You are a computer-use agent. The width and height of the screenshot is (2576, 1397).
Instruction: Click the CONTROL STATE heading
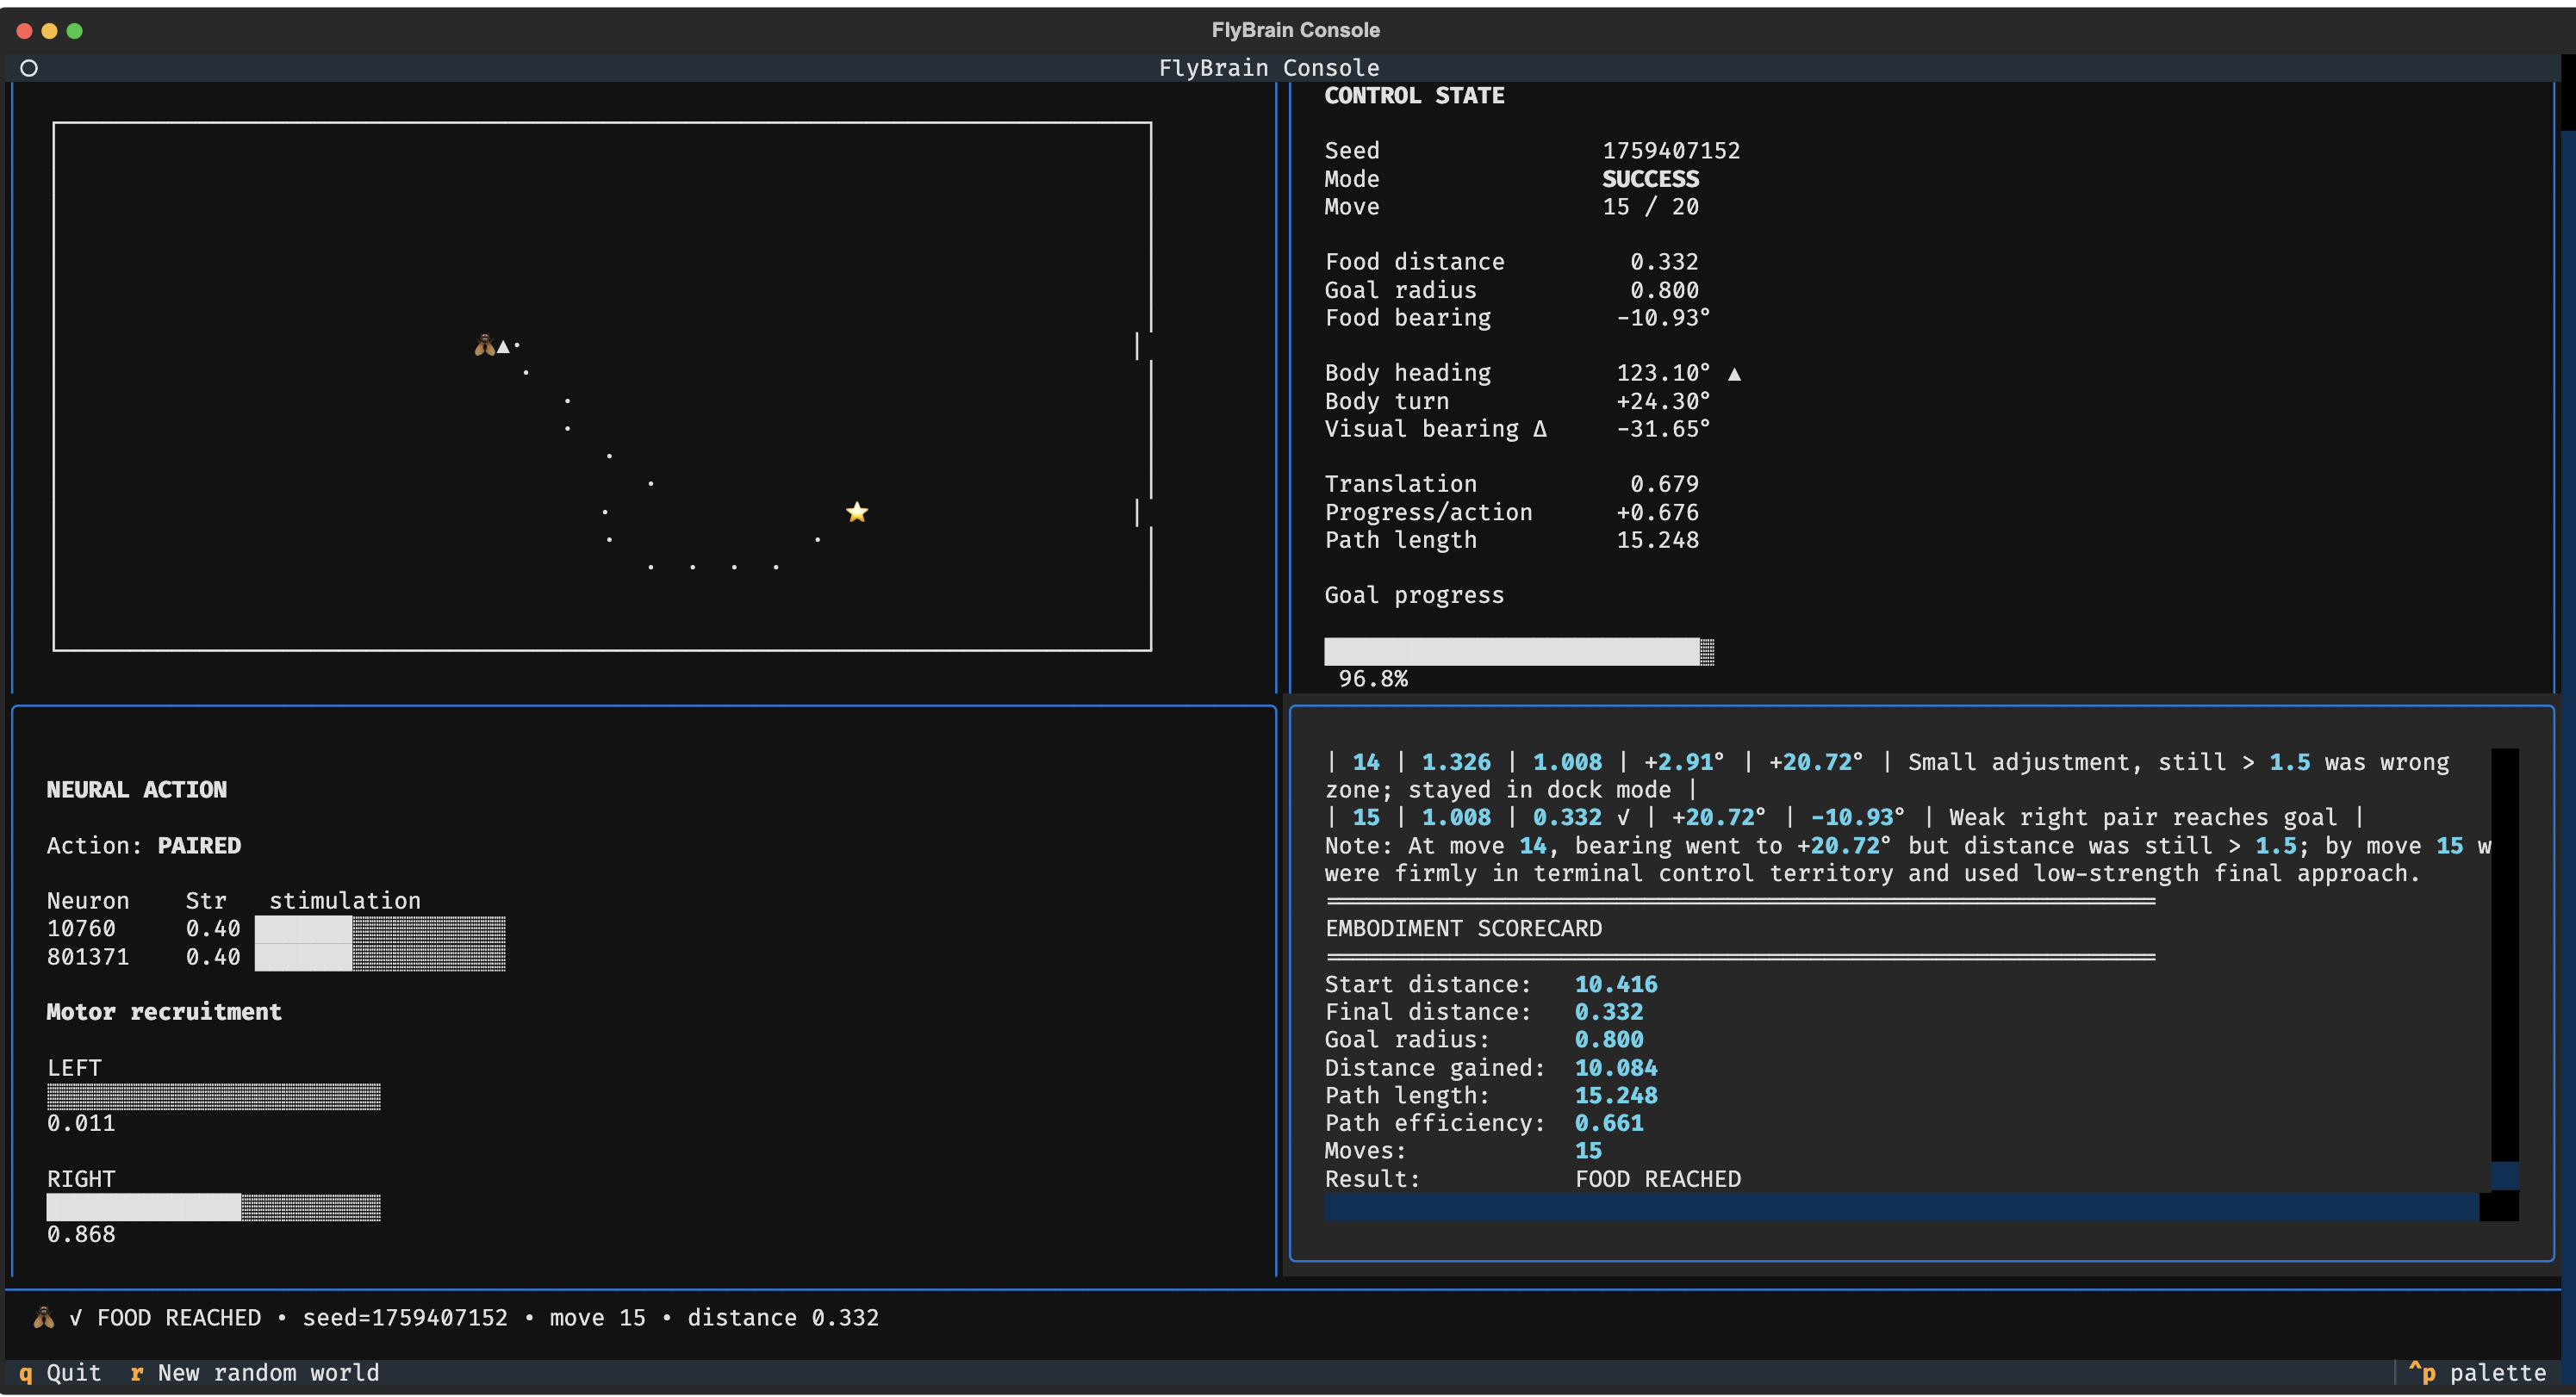tap(1414, 95)
